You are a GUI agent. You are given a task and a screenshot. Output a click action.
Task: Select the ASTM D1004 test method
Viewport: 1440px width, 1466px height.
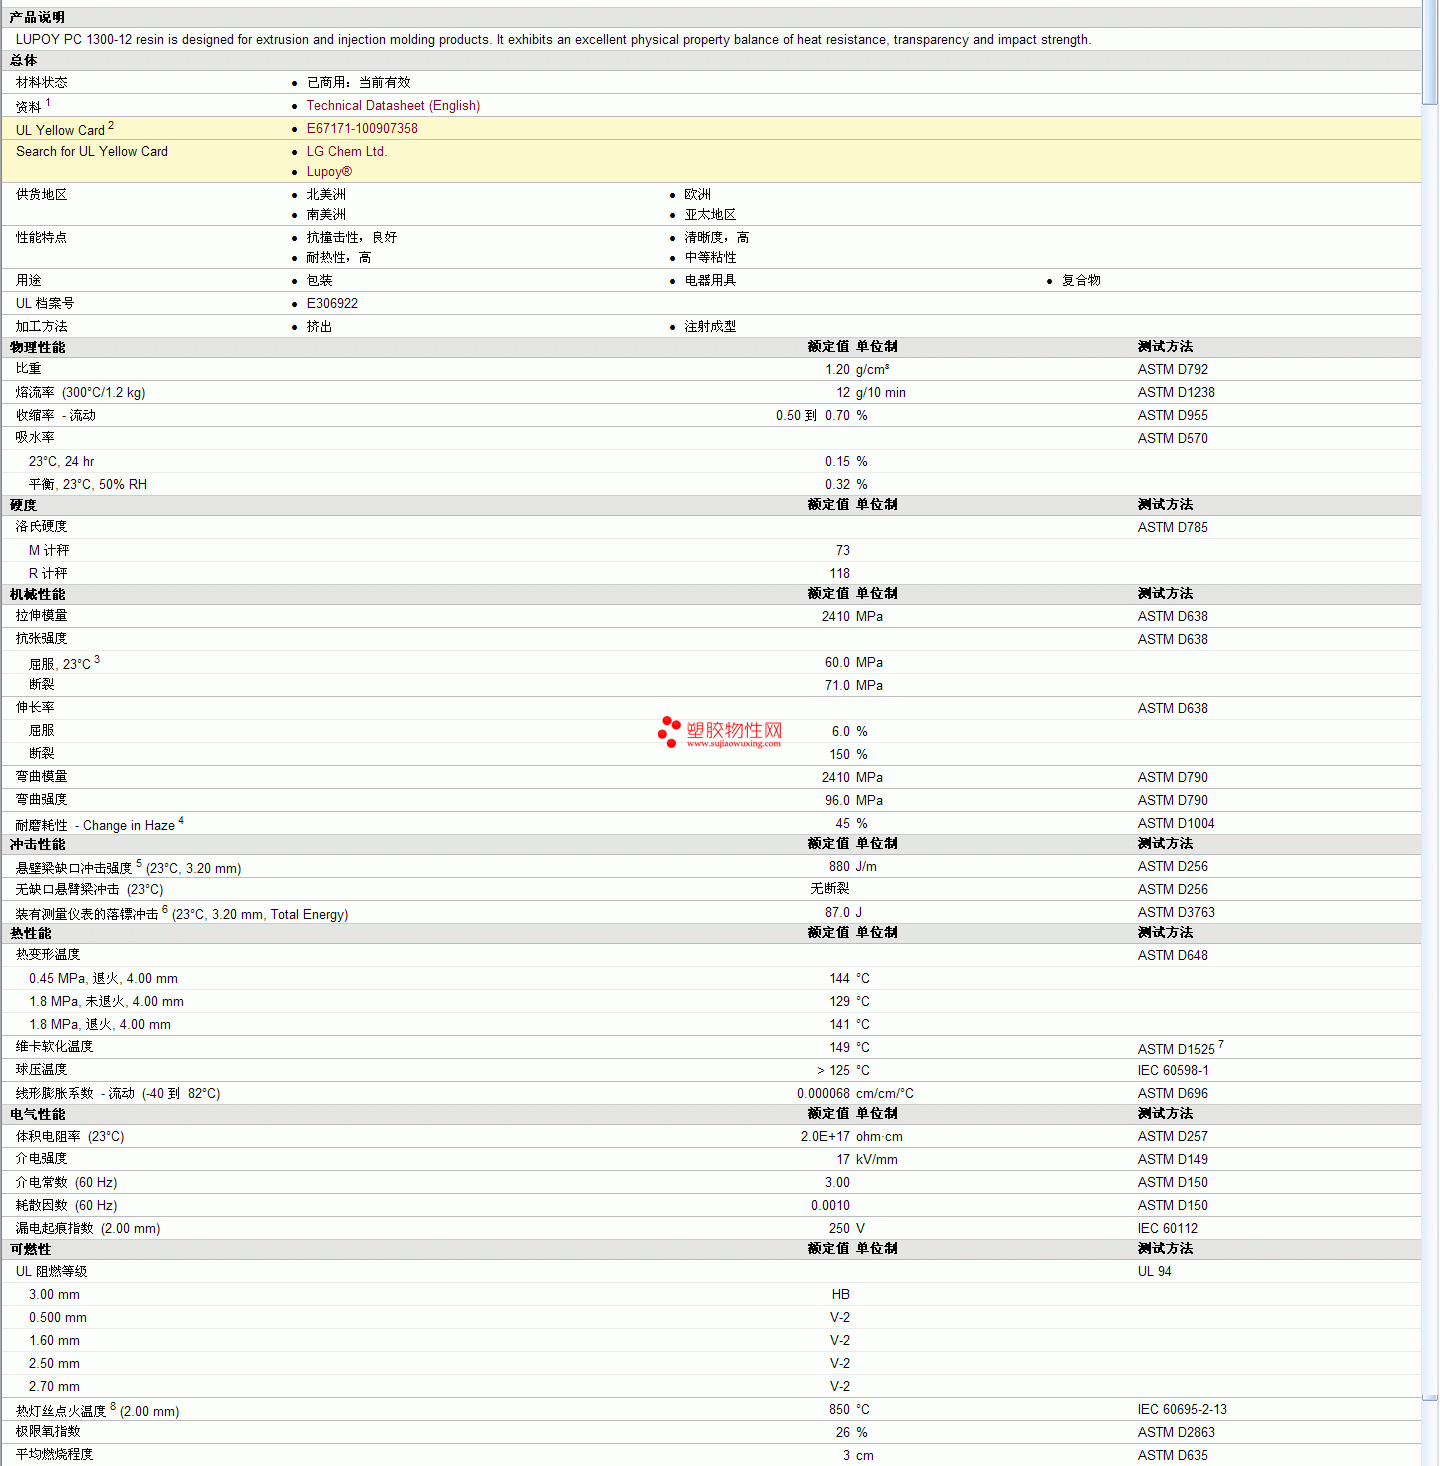pos(1176,823)
